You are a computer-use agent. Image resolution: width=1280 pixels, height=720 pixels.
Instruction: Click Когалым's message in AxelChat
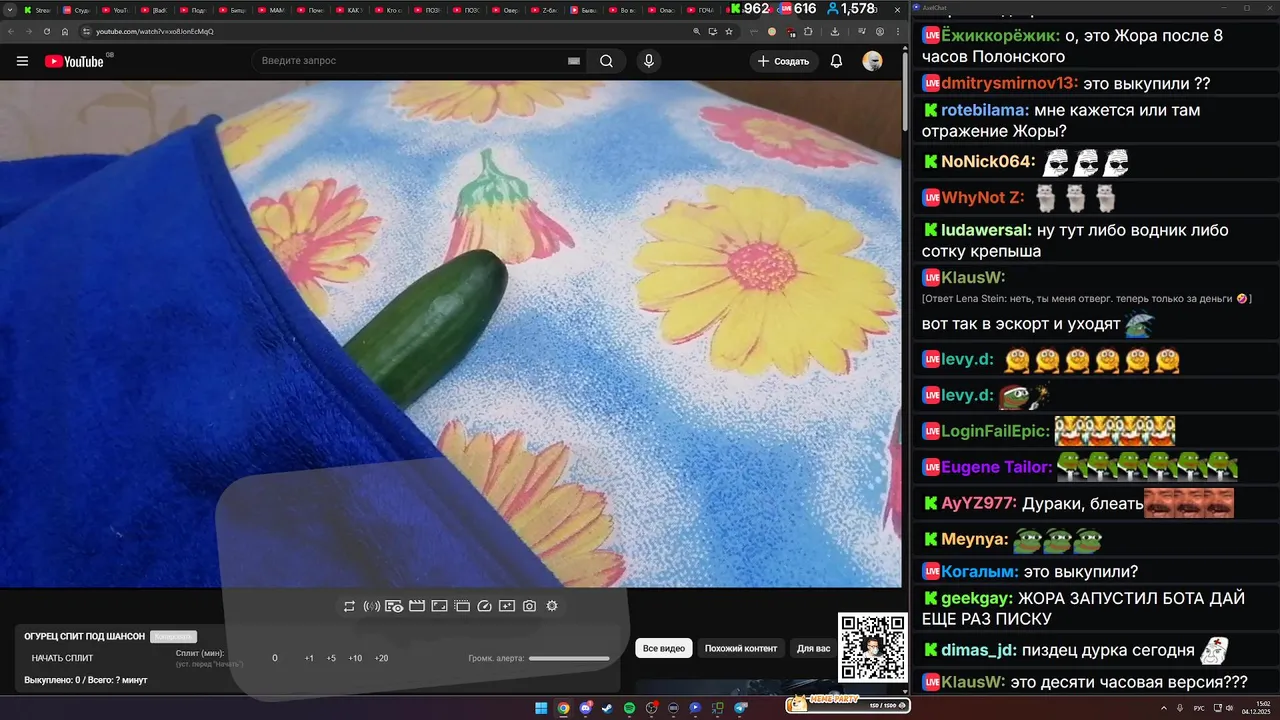1097,572
